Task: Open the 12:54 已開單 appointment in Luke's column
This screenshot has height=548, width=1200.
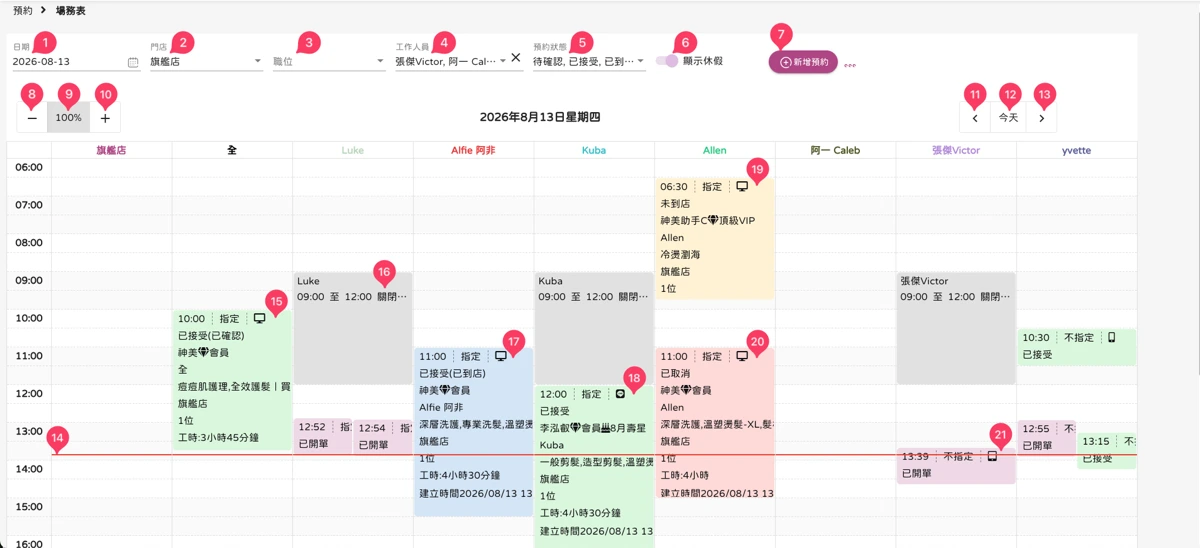Action: [383, 436]
